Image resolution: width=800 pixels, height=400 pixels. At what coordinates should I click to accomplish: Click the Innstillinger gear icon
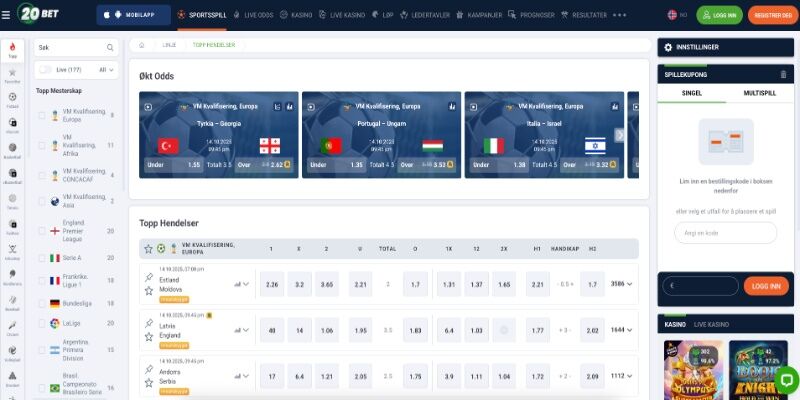click(x=667, y=47)
